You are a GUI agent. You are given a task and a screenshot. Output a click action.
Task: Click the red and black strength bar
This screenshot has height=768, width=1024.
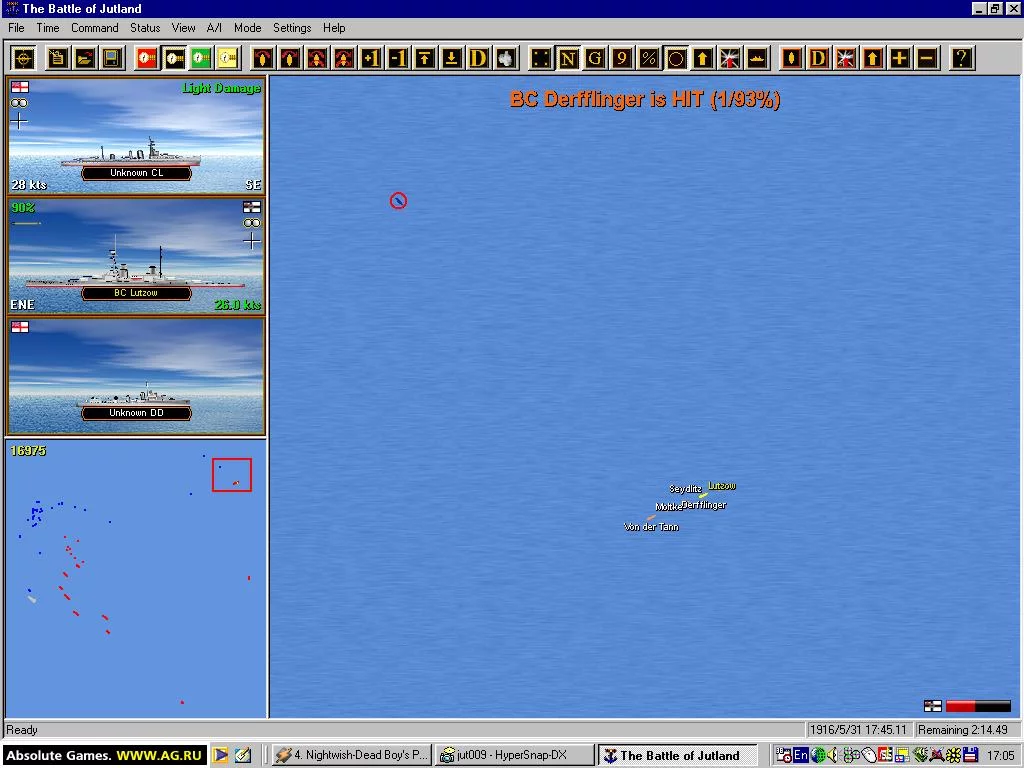tap(978, 706)
